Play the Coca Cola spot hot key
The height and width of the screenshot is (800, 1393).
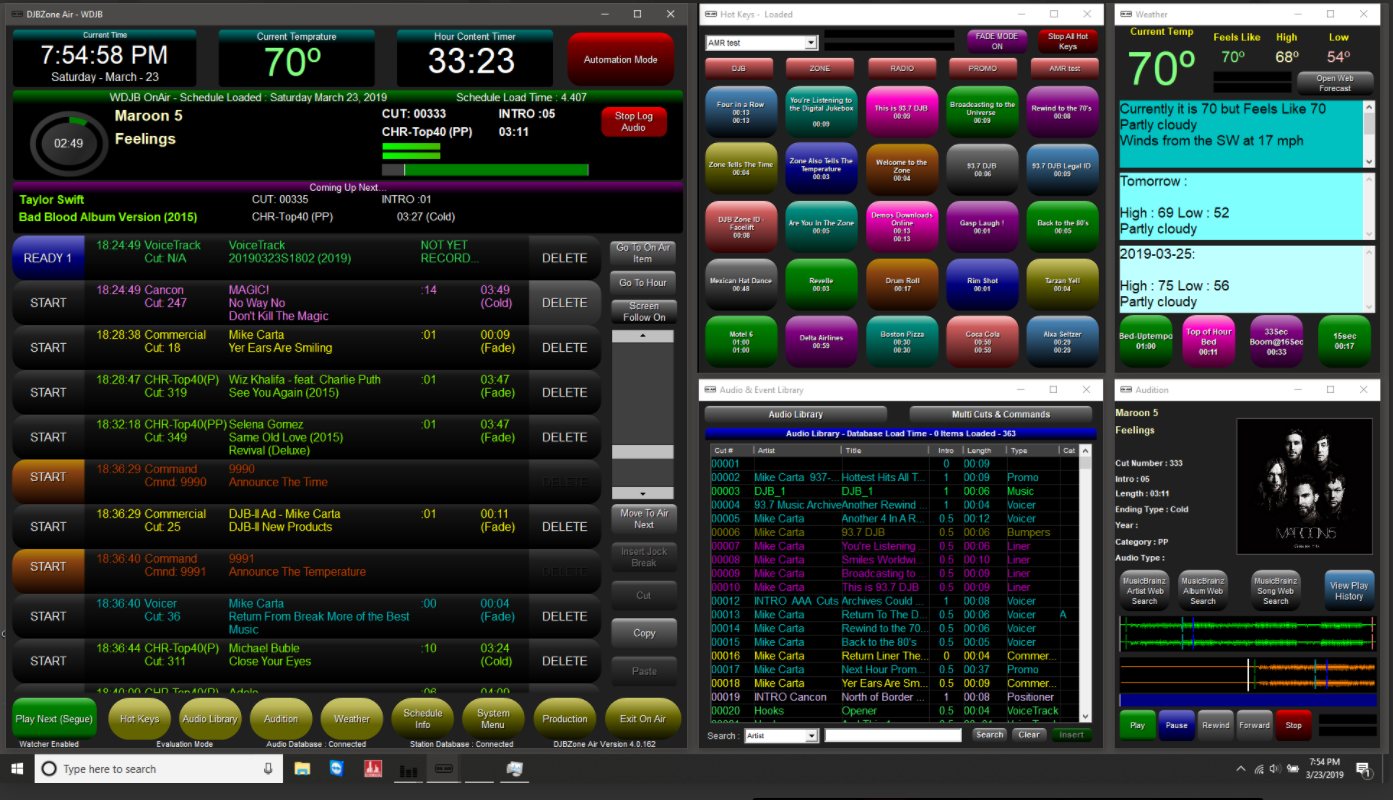click(982, 339)
